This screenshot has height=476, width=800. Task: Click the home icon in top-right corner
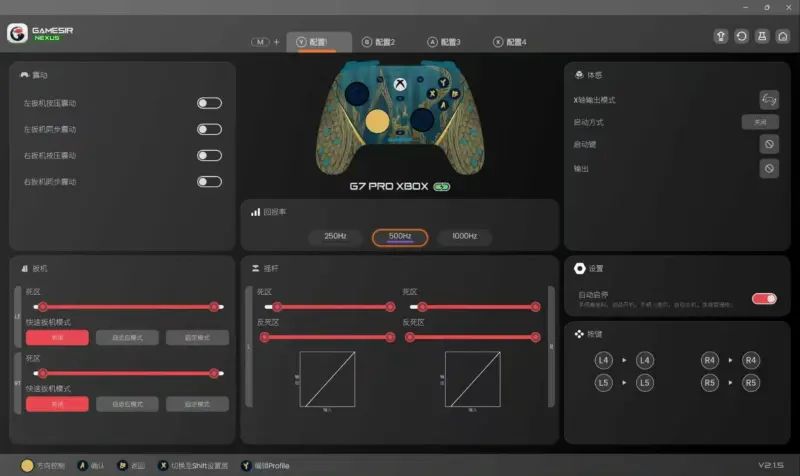click(x=782, y=36)
